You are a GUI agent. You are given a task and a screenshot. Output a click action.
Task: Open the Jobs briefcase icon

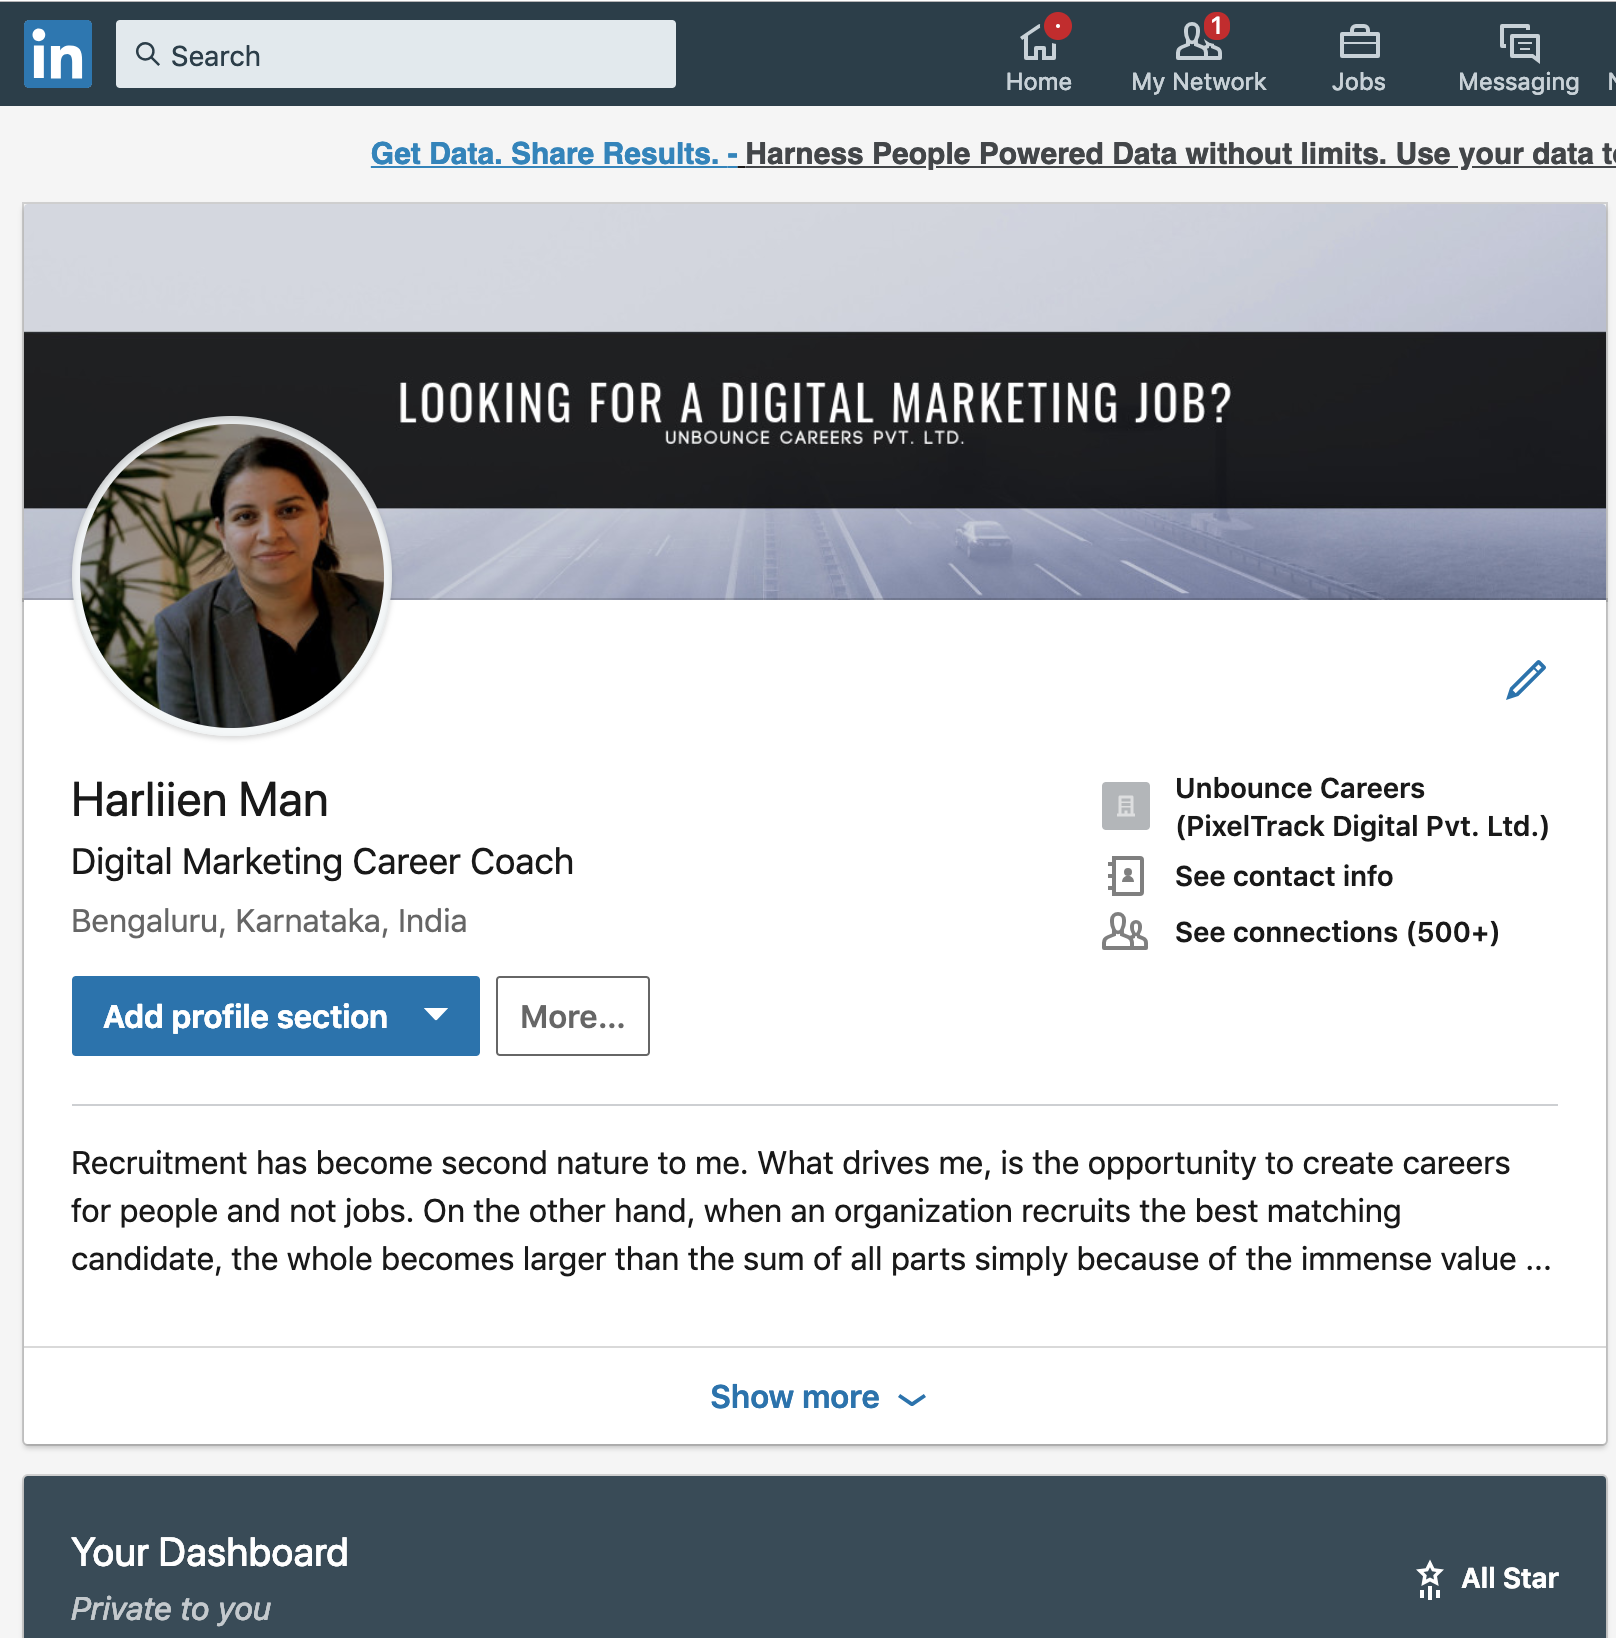pyautogui.click(x=1359, y=43)
